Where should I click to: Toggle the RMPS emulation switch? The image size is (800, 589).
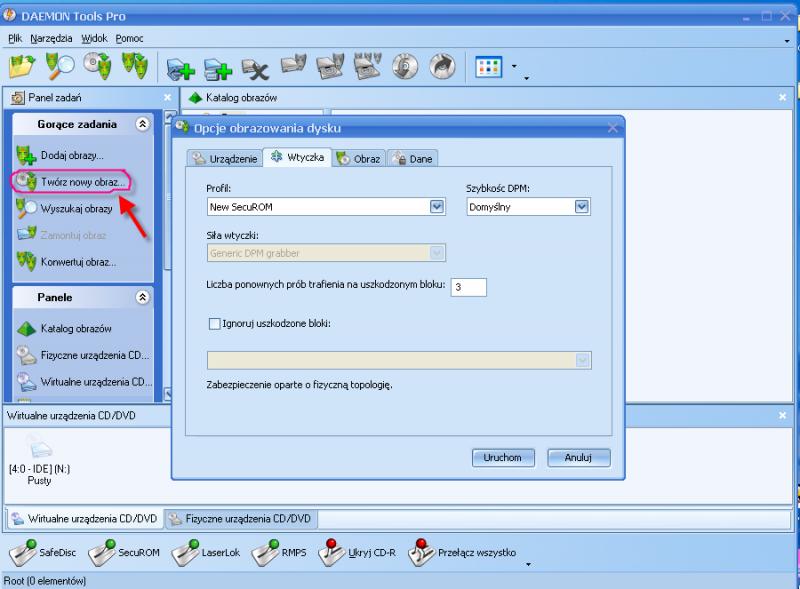pyautogui.click(x=279, y=553)
